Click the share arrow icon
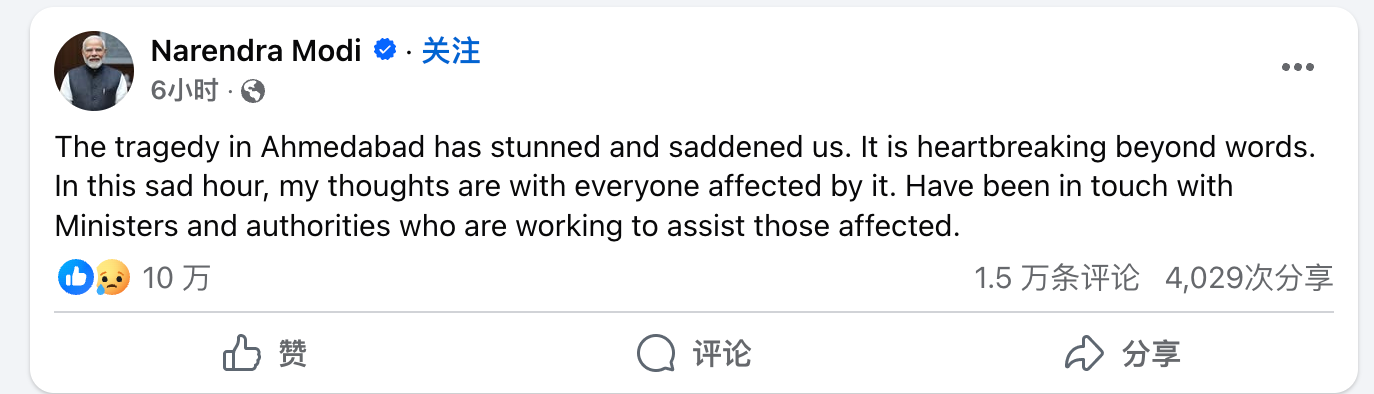 click(x=1085, y=353)
